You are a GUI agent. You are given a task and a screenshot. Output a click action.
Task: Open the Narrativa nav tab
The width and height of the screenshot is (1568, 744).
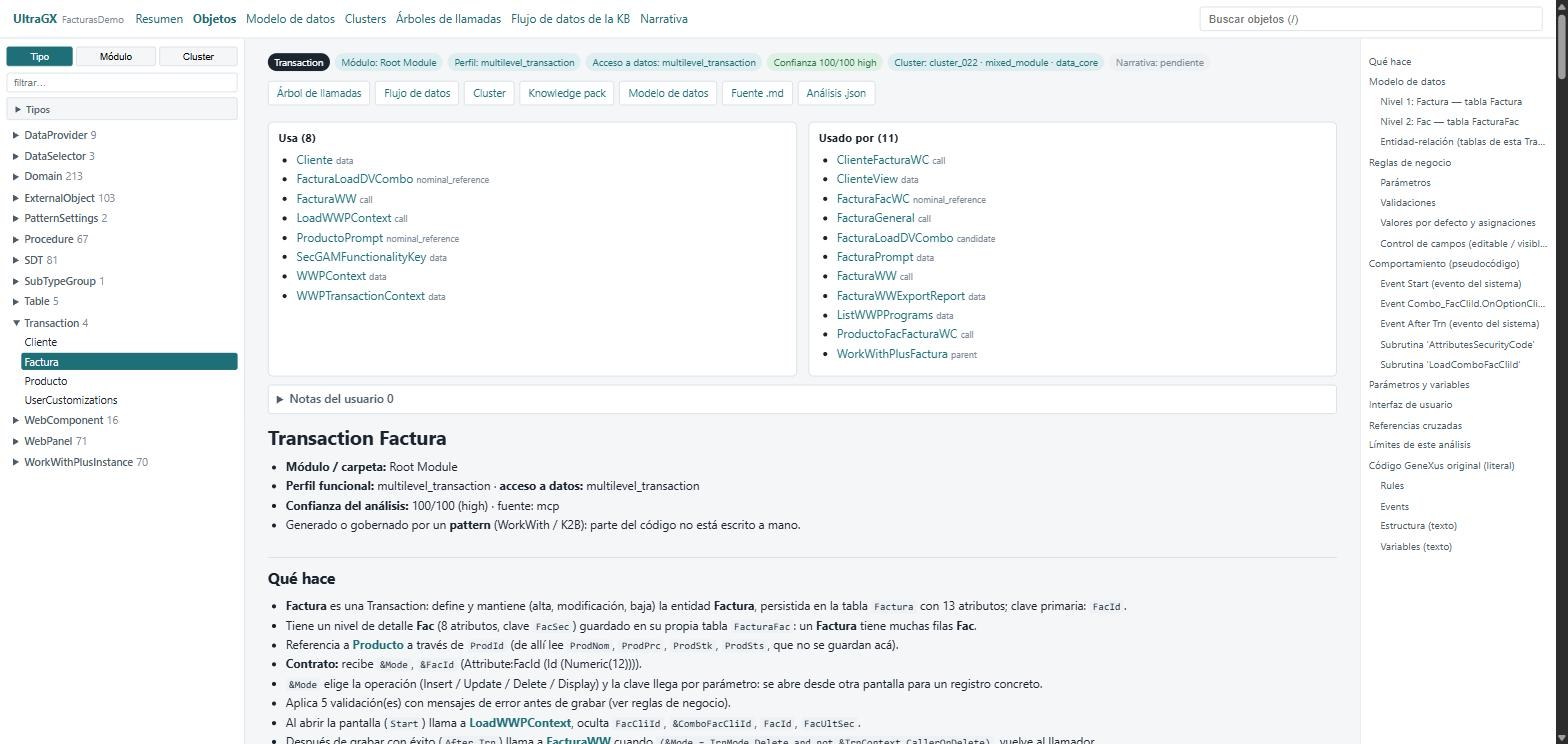tap(664, 19)
